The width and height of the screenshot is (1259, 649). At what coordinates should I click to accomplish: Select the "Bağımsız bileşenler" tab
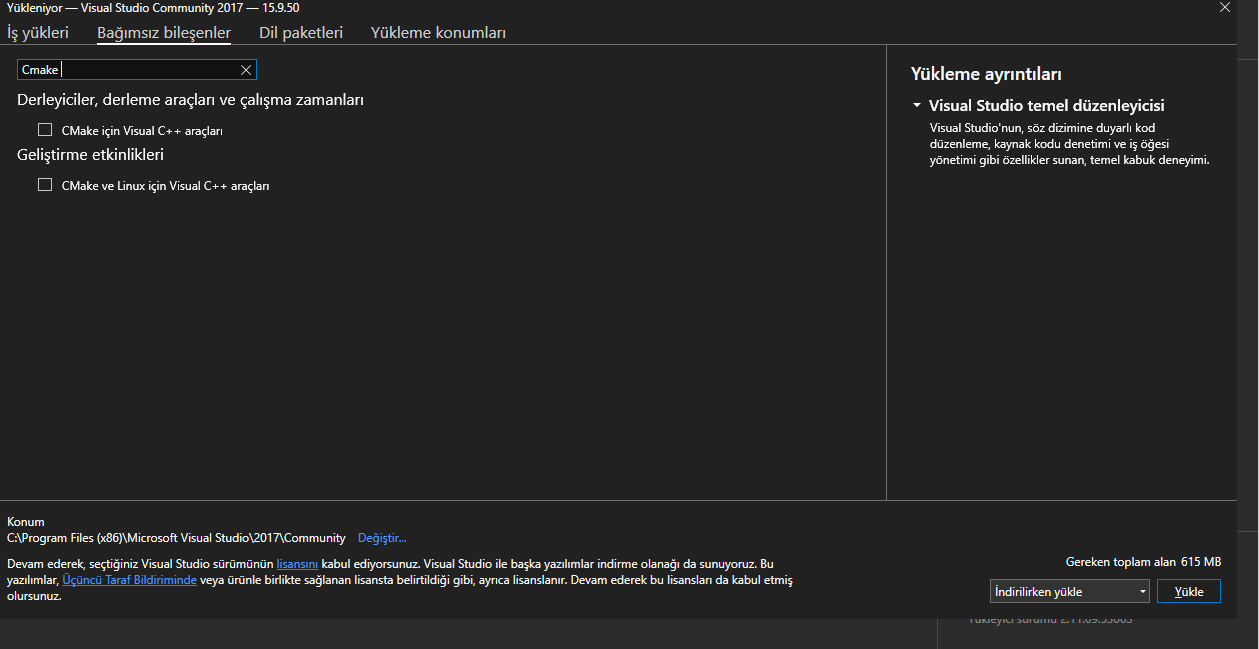[x=164, y=33]
